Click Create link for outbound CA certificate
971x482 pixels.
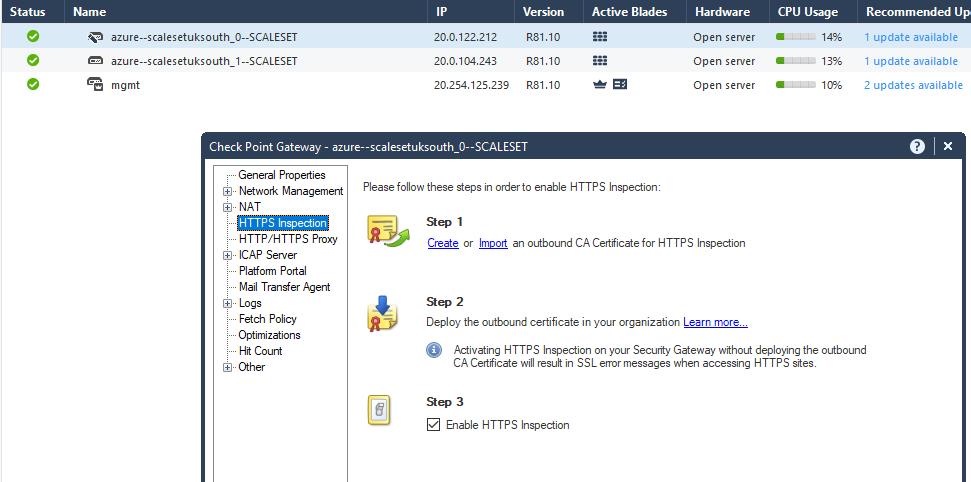point(443,243)
